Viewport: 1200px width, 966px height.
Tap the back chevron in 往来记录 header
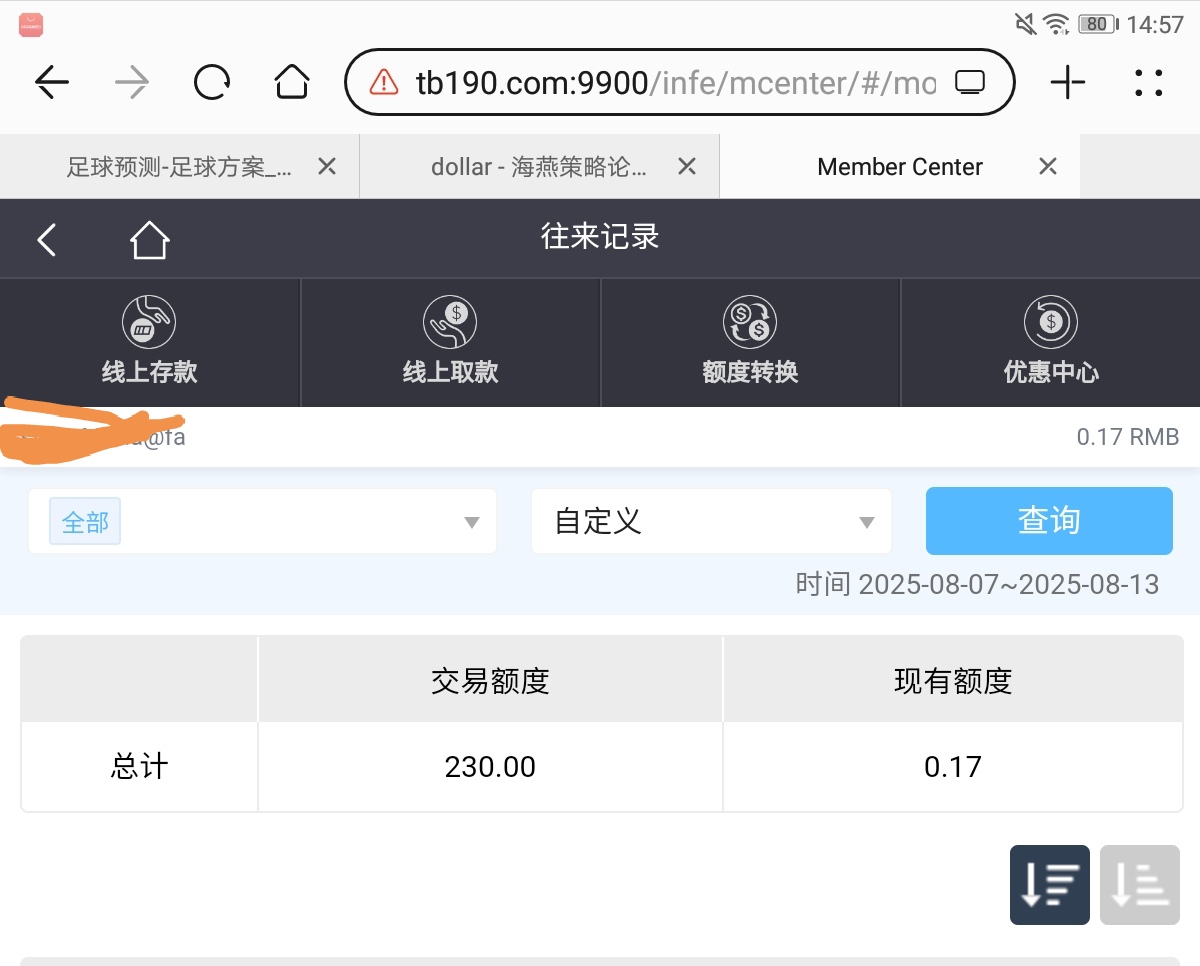(x=47, y=240)
